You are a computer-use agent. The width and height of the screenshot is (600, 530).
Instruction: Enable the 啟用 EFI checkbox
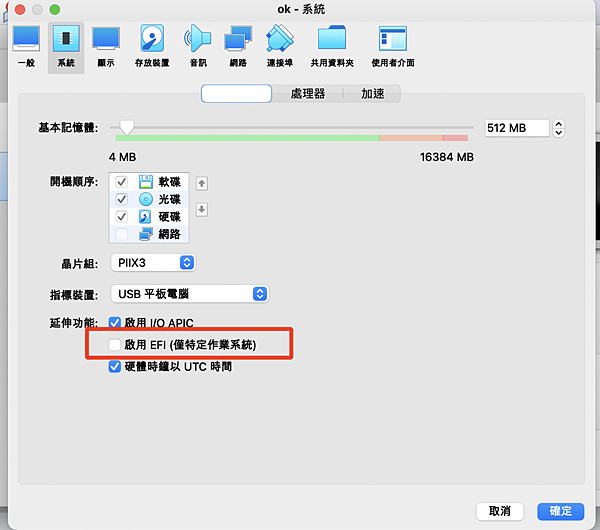point(114,344)
